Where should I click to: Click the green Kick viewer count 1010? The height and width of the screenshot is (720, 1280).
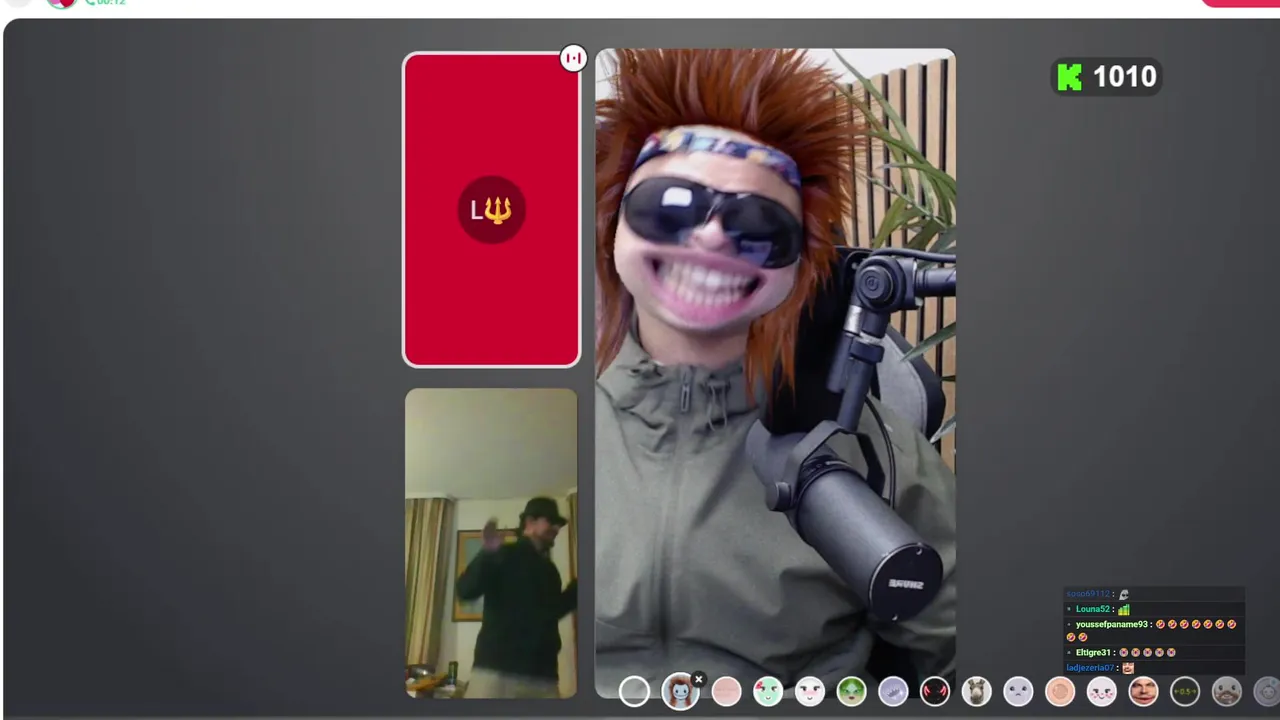1106,77
